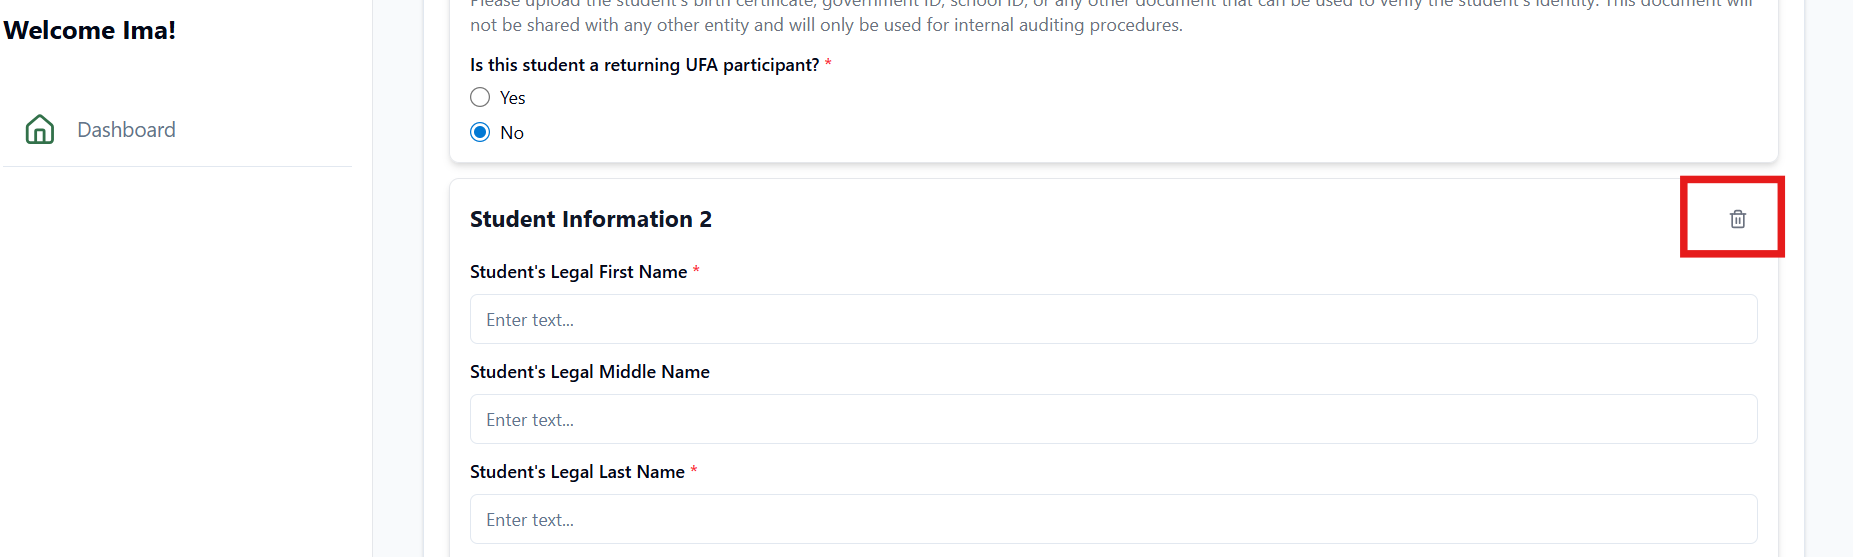Click the Student Information 2 heading

591,219
